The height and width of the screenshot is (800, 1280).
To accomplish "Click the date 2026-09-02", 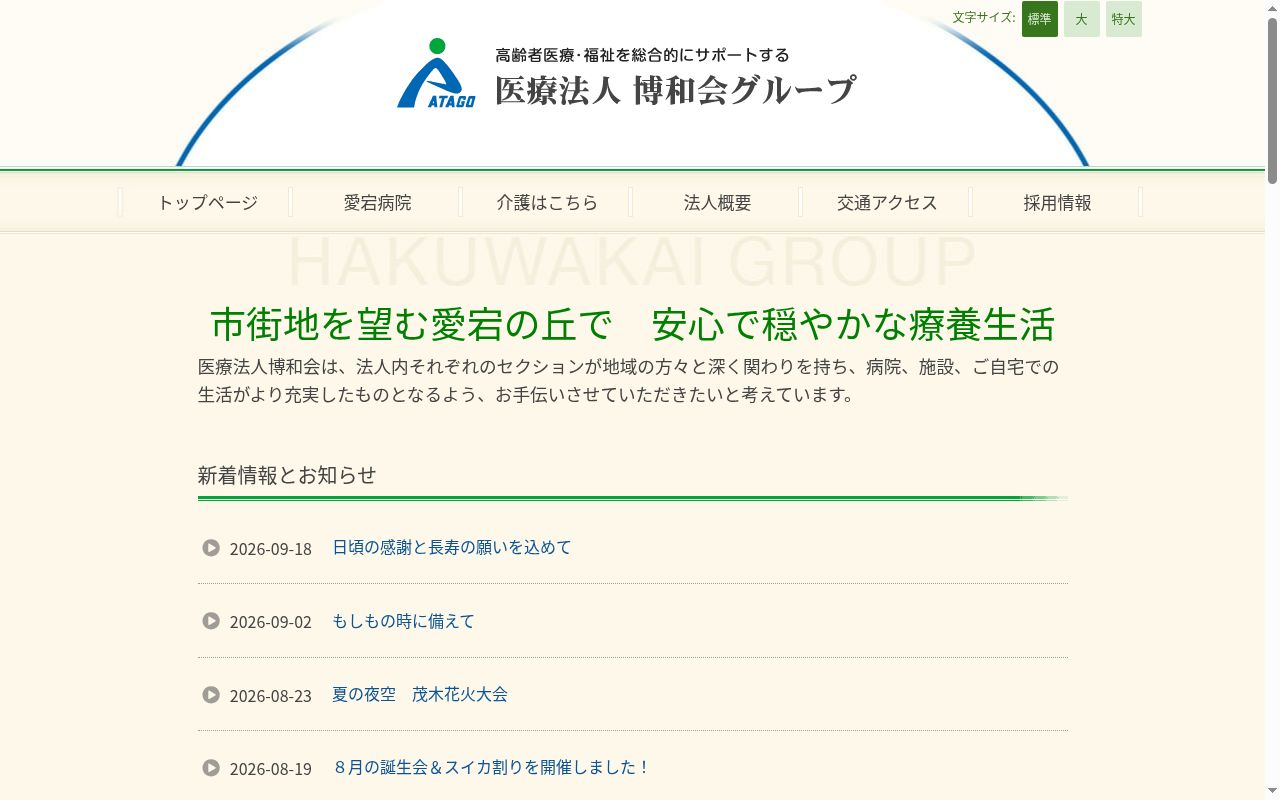I will [x=271, y=622].
